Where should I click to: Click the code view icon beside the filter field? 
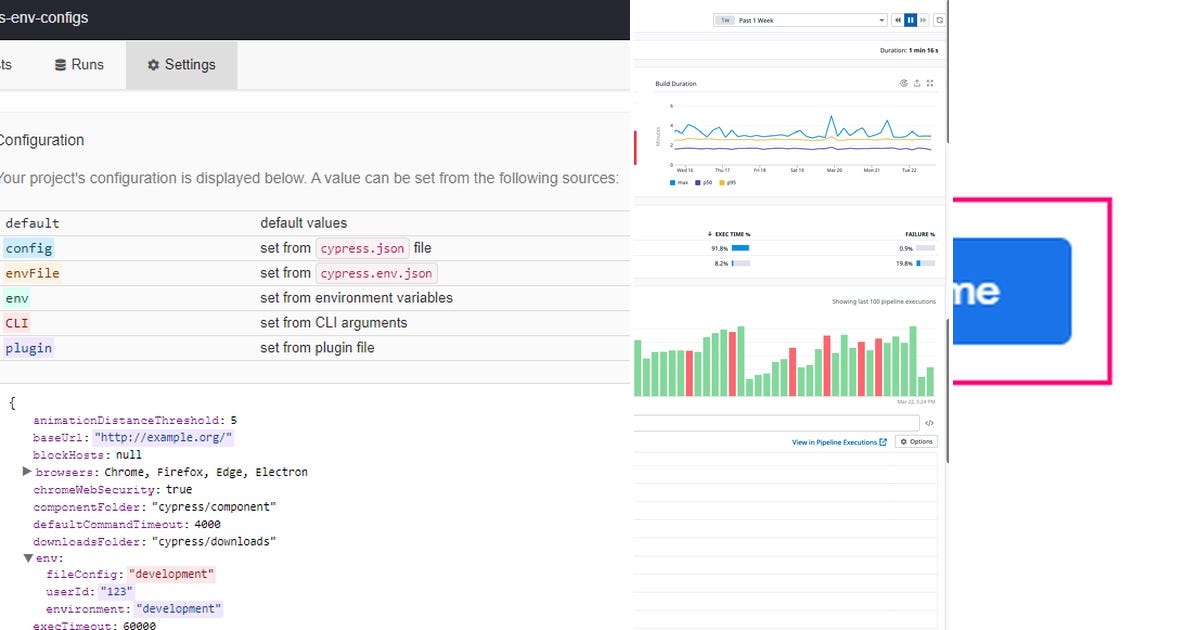(x=930, y=422)
